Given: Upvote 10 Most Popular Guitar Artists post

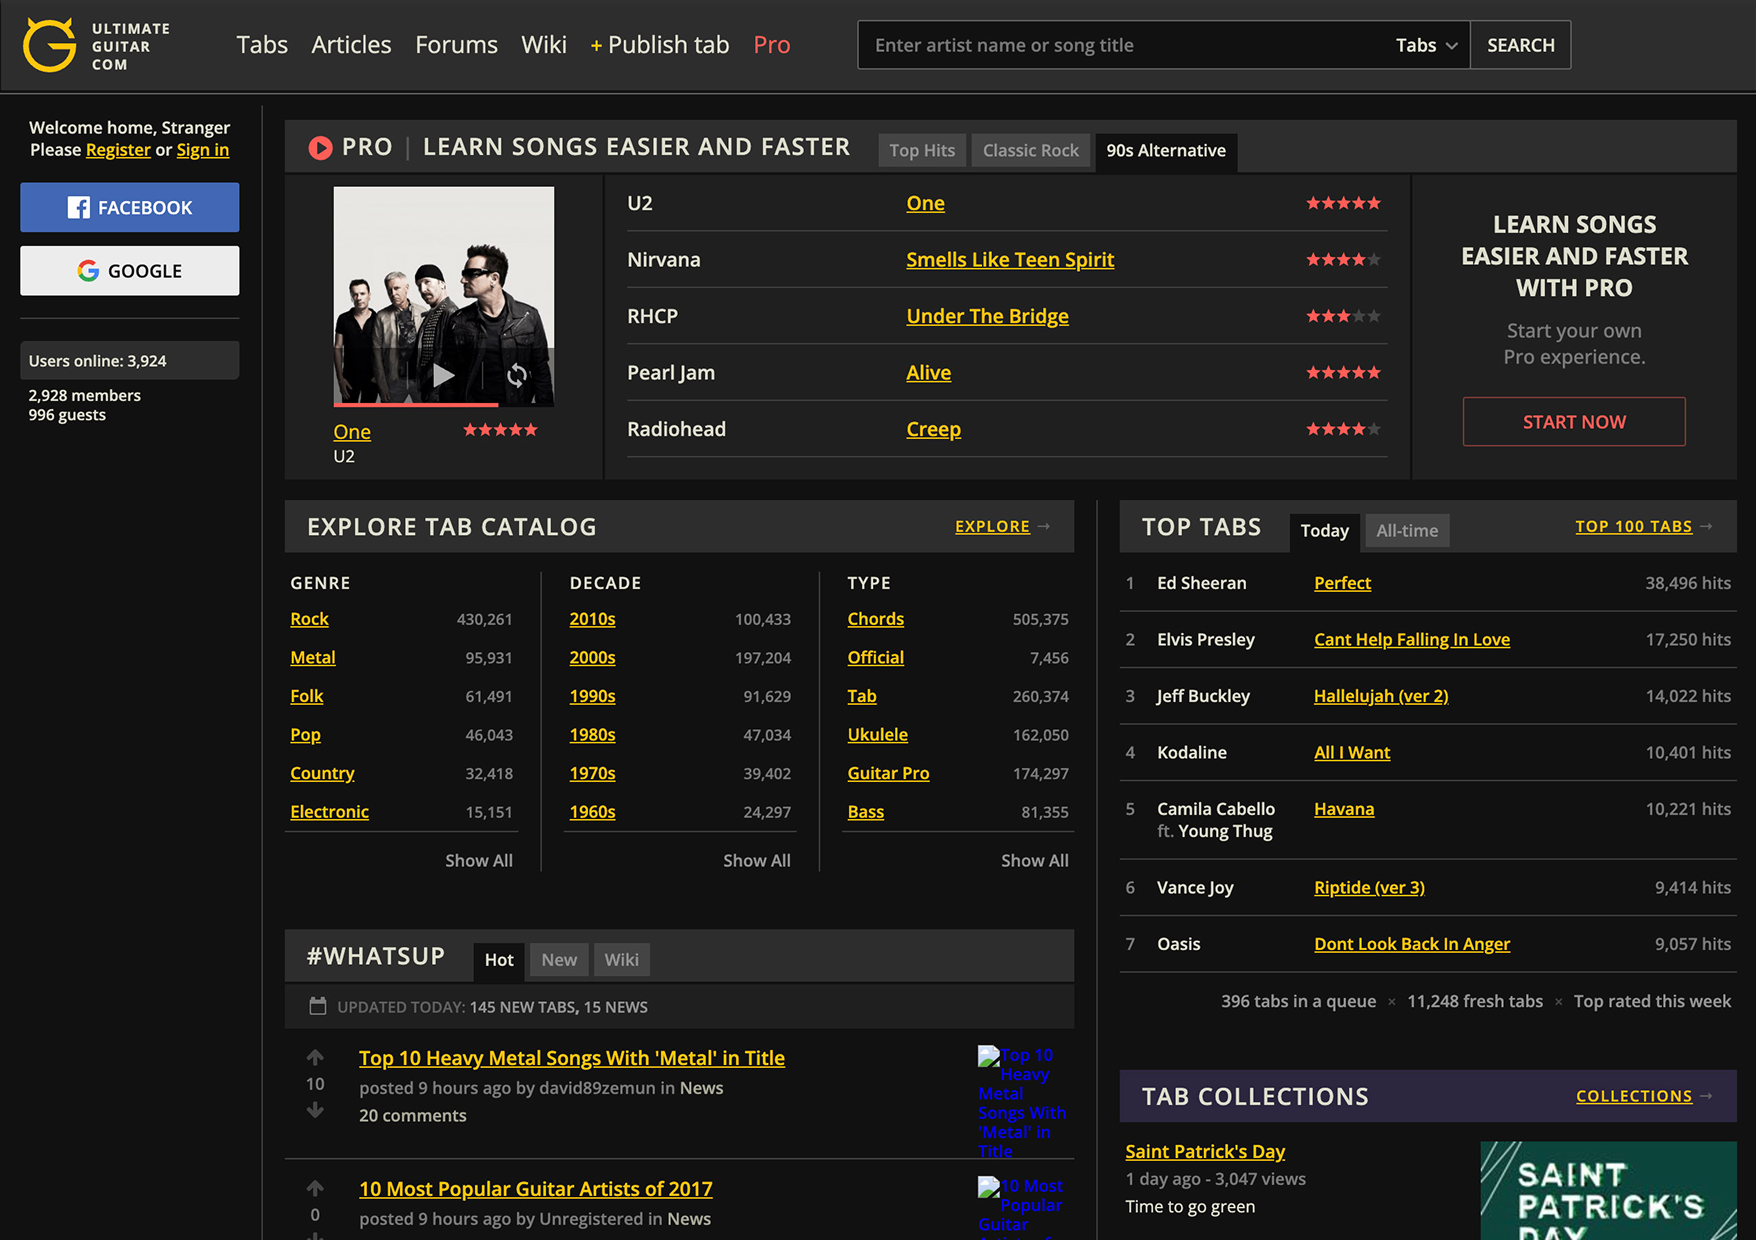Looking at the screenshot, I should pos(315,1188).
